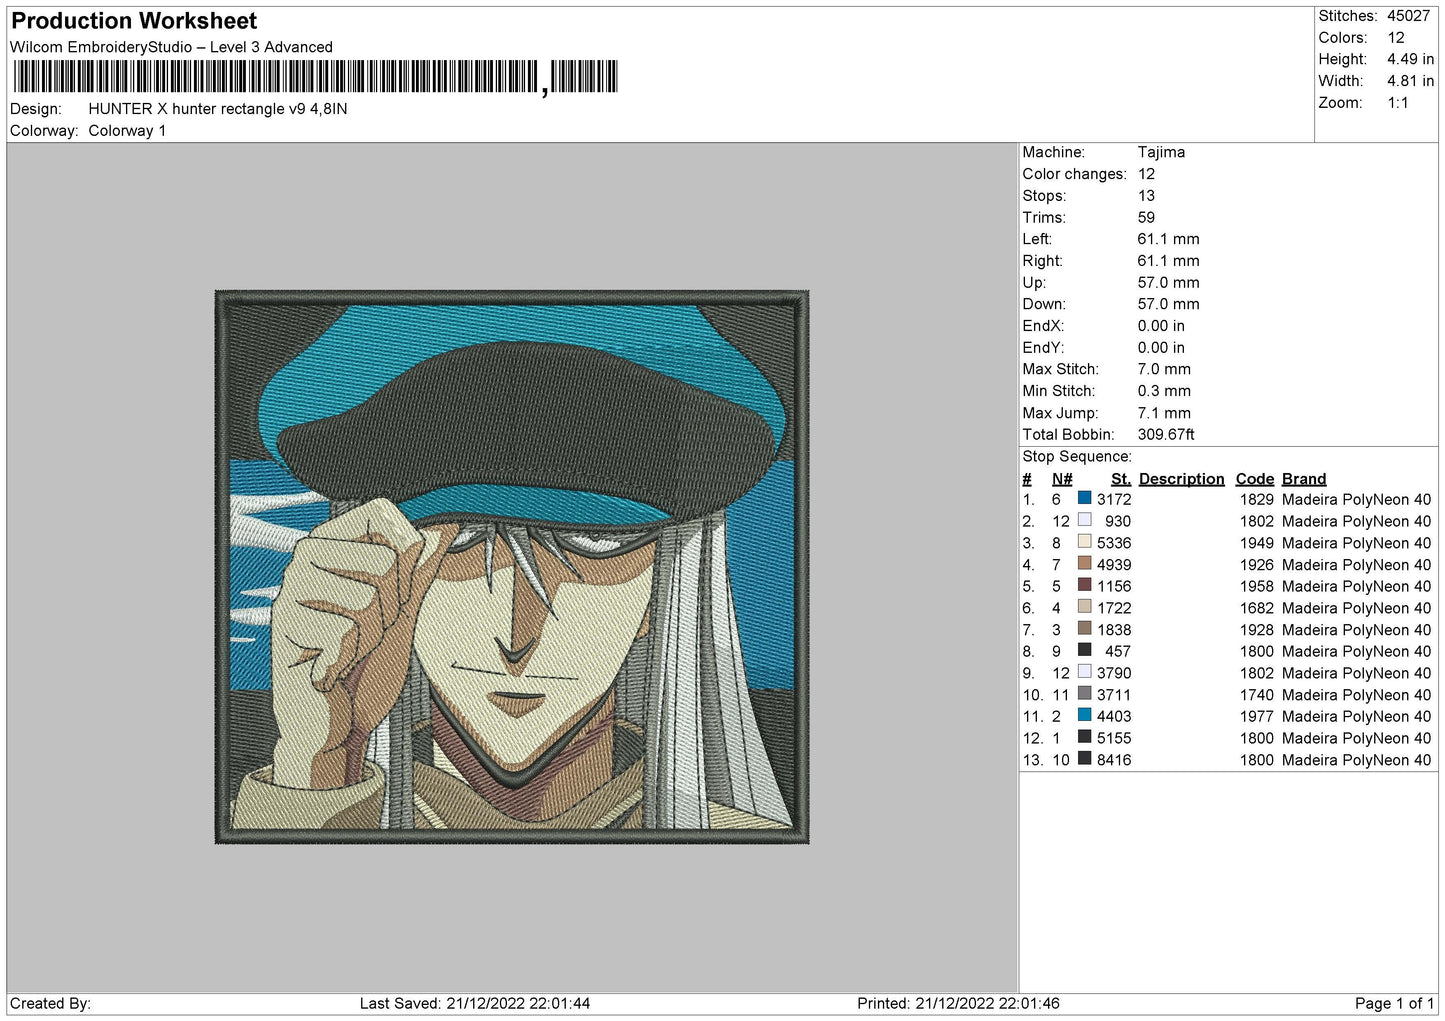Click the Machine value 'Tajima'
The width and height of the screenshot is (1445, 1021).
coord(1161,152)
